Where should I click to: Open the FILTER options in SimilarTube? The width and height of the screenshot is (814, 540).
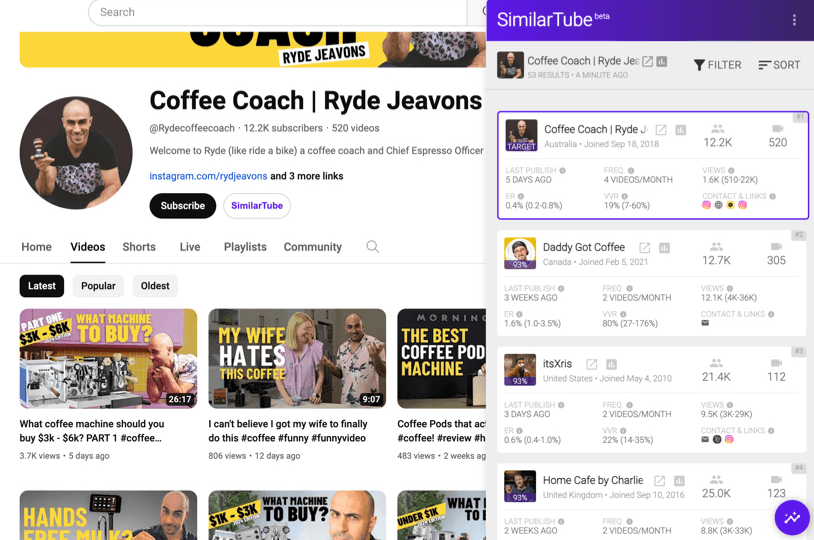tap(717, 65)
